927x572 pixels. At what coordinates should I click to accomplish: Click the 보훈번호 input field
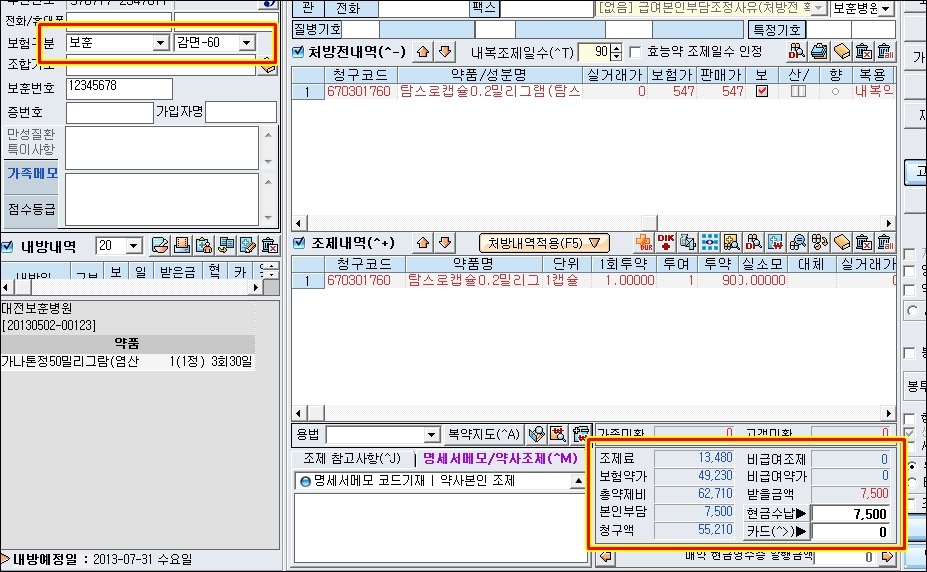pyautogui.click(x=110, y=86)
